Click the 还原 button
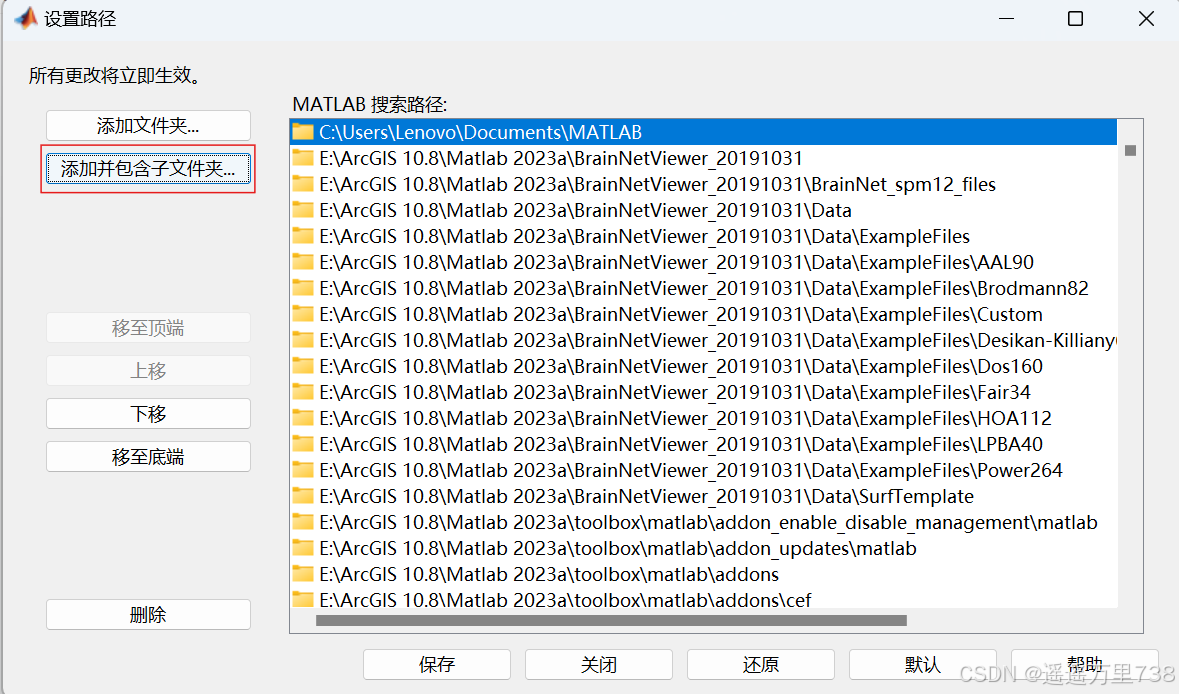 [761, 665]
